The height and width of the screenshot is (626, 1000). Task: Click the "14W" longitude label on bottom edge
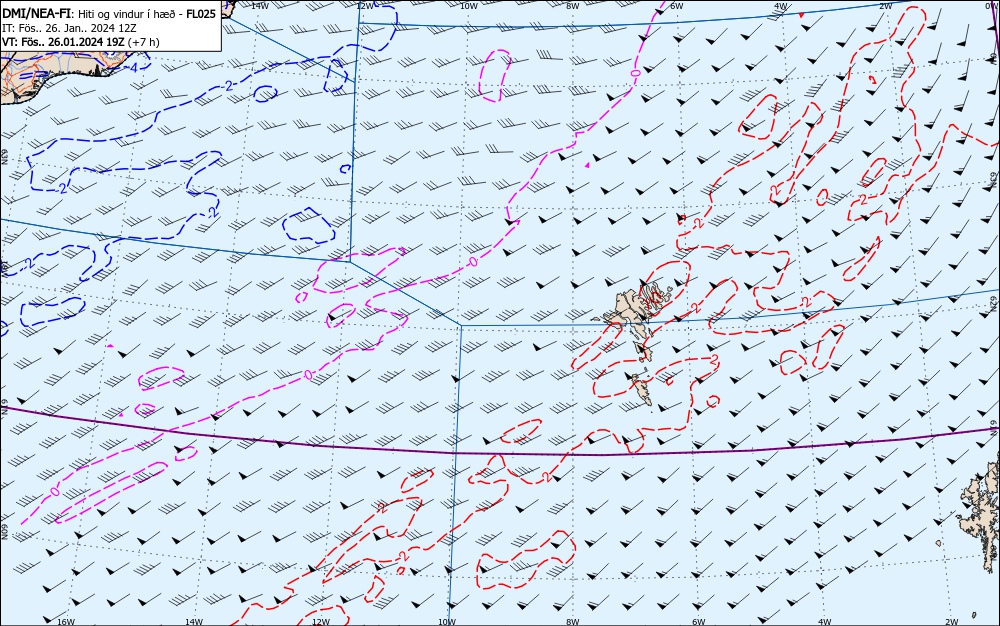(194, 622)
